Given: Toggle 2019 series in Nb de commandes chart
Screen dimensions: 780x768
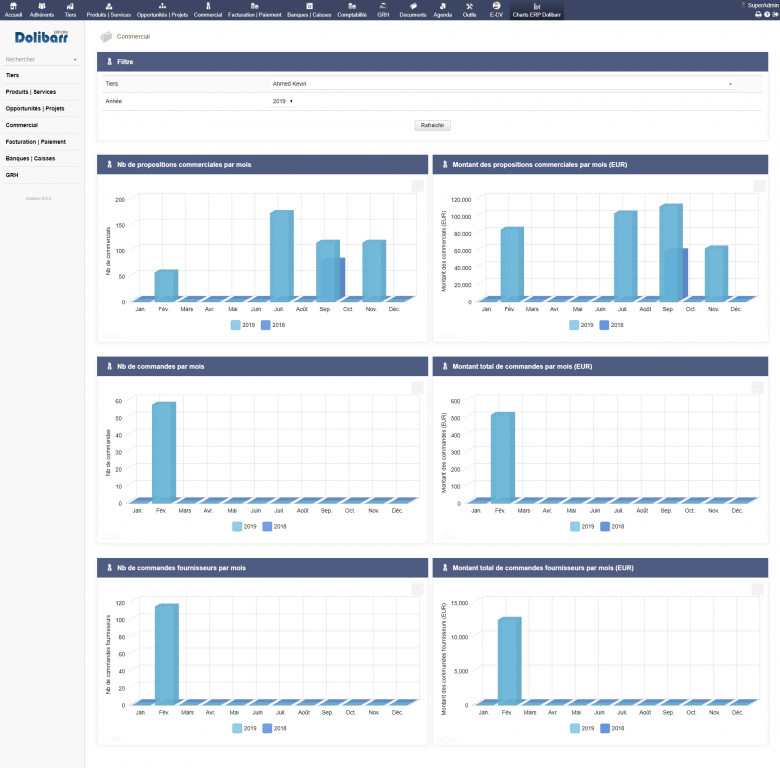Looking at the screenshot, I should (x=244, y=526).
